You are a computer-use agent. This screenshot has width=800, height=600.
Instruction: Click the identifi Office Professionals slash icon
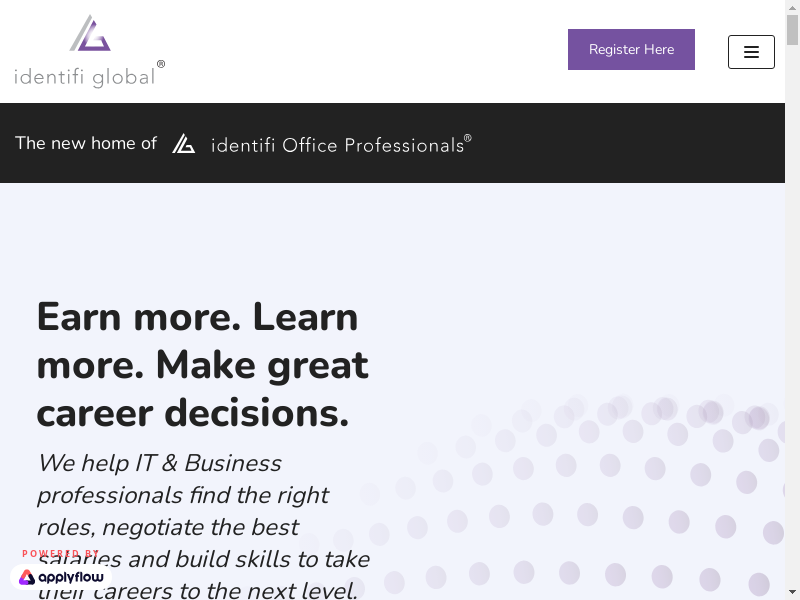point(183,144)
